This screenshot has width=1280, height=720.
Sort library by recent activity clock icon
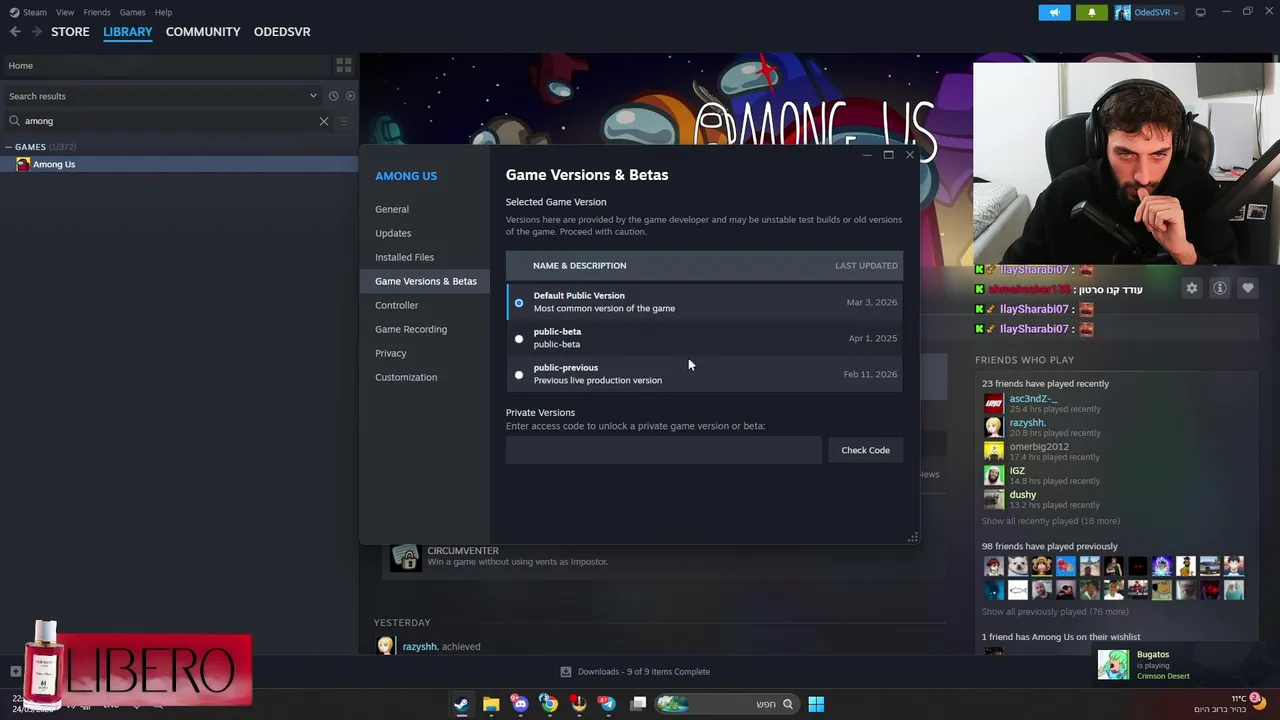coord(333,96)
